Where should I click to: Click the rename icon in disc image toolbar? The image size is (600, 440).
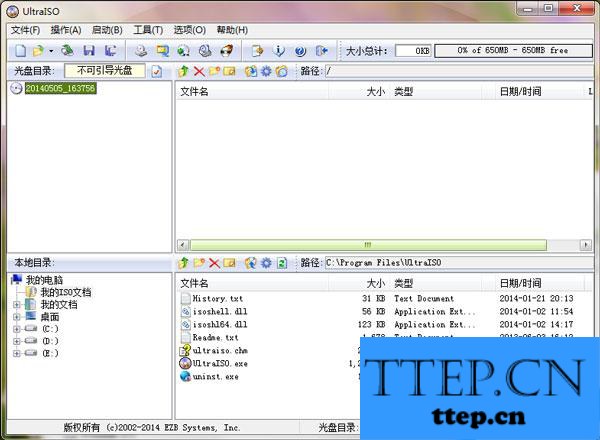pyautogui.click(x=229, y=71)
